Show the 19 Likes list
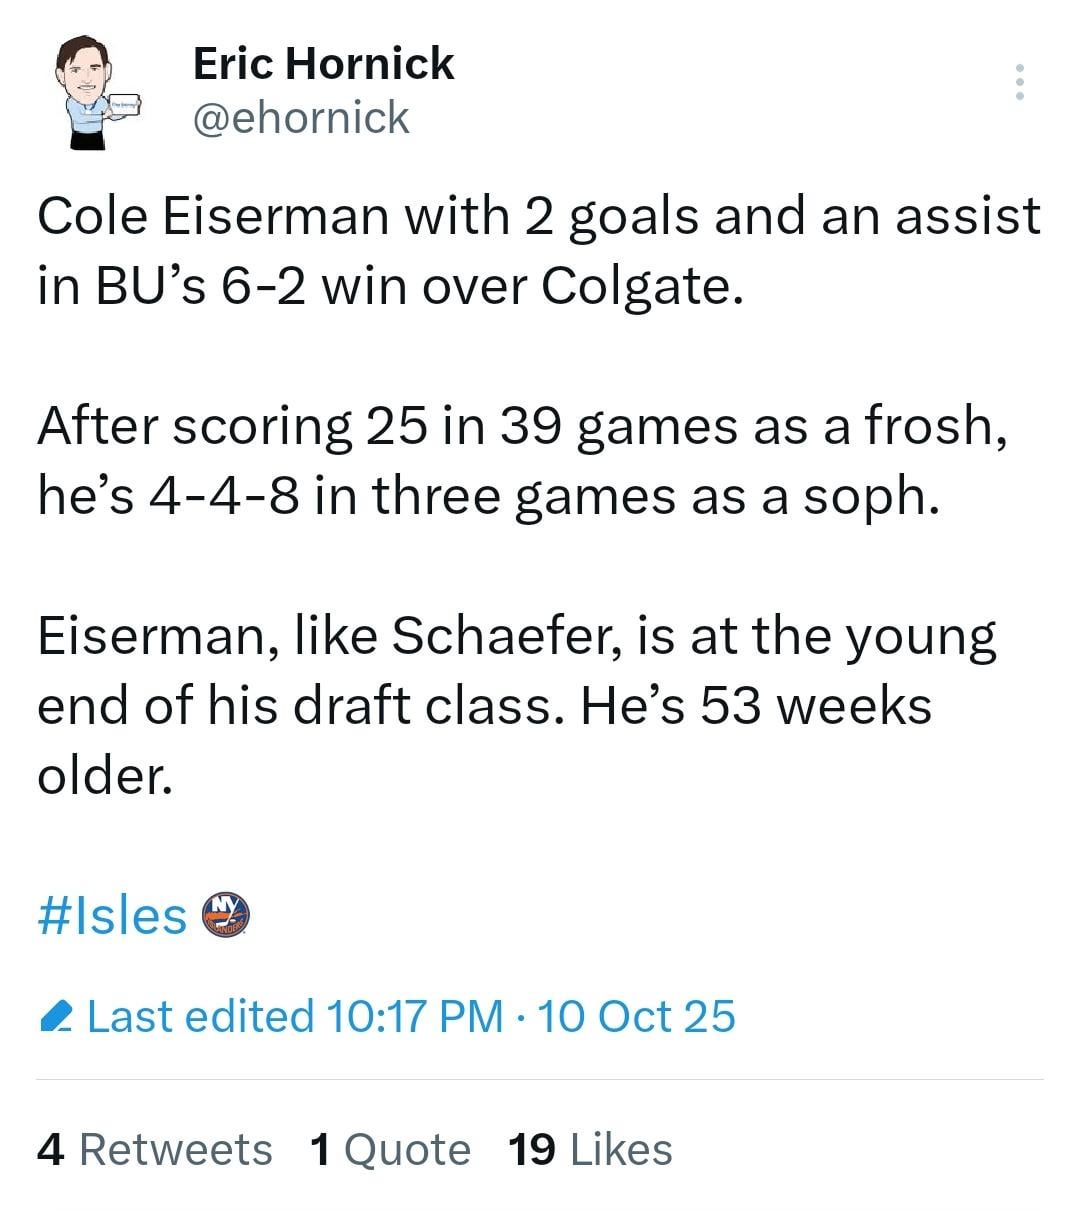Image resolution: width=1080 pixels, height=1210 pixels. (590, 1150)
